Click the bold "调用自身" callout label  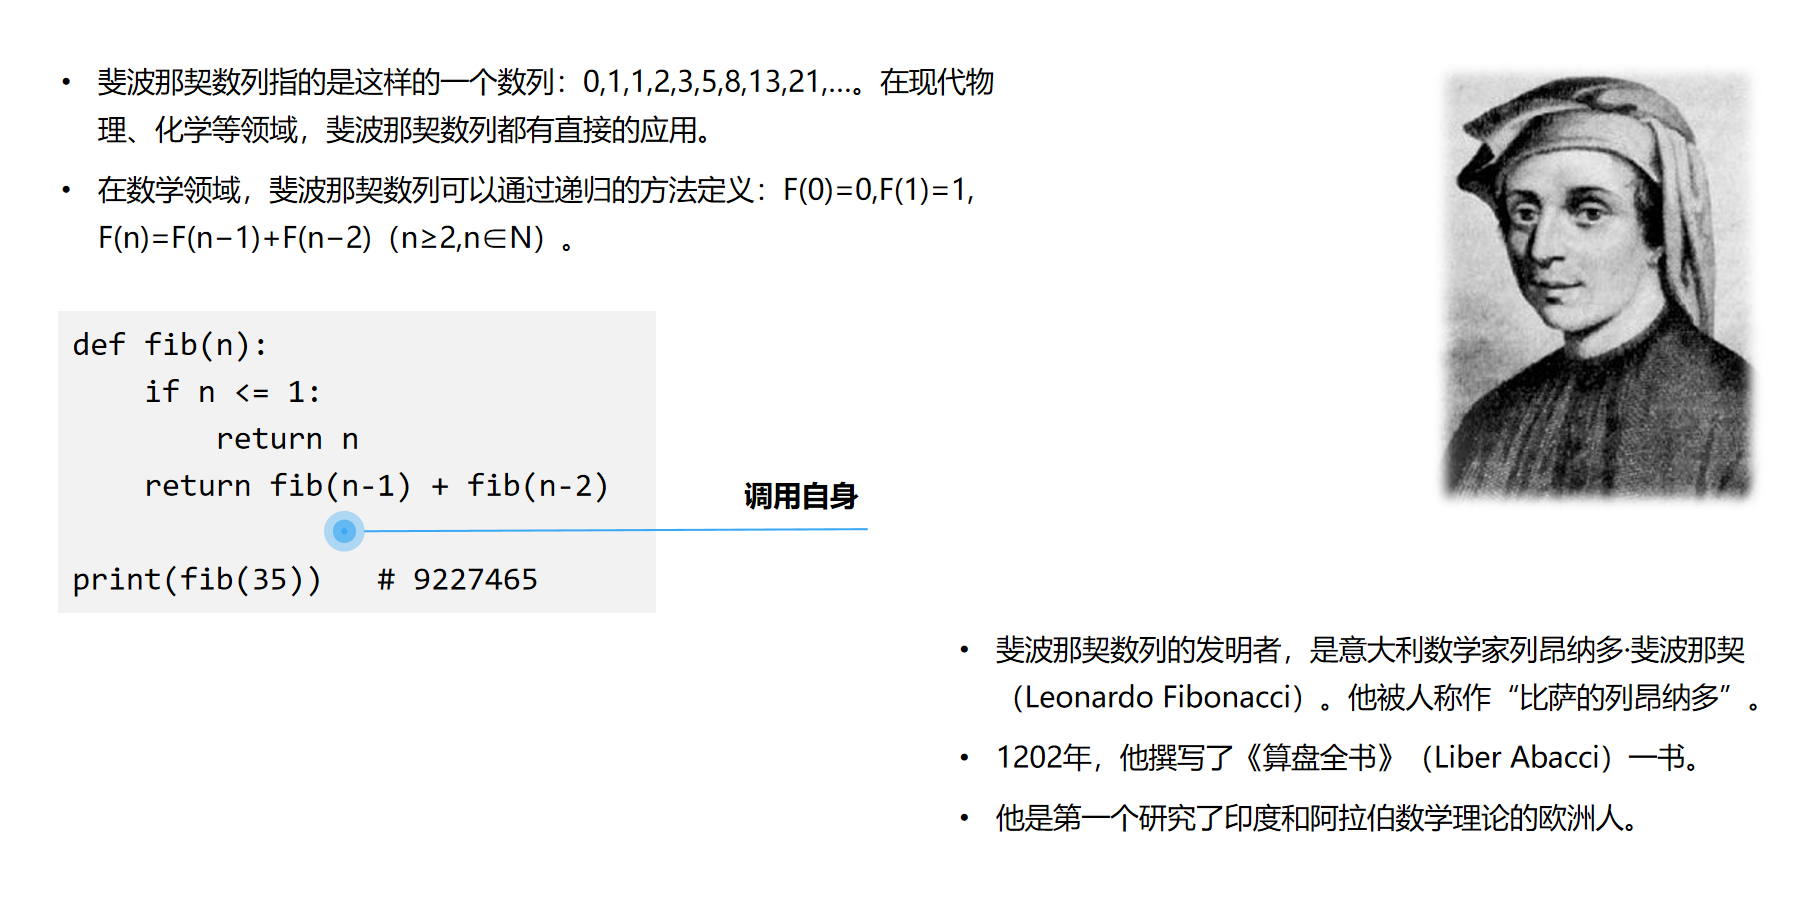pos(800,496)
